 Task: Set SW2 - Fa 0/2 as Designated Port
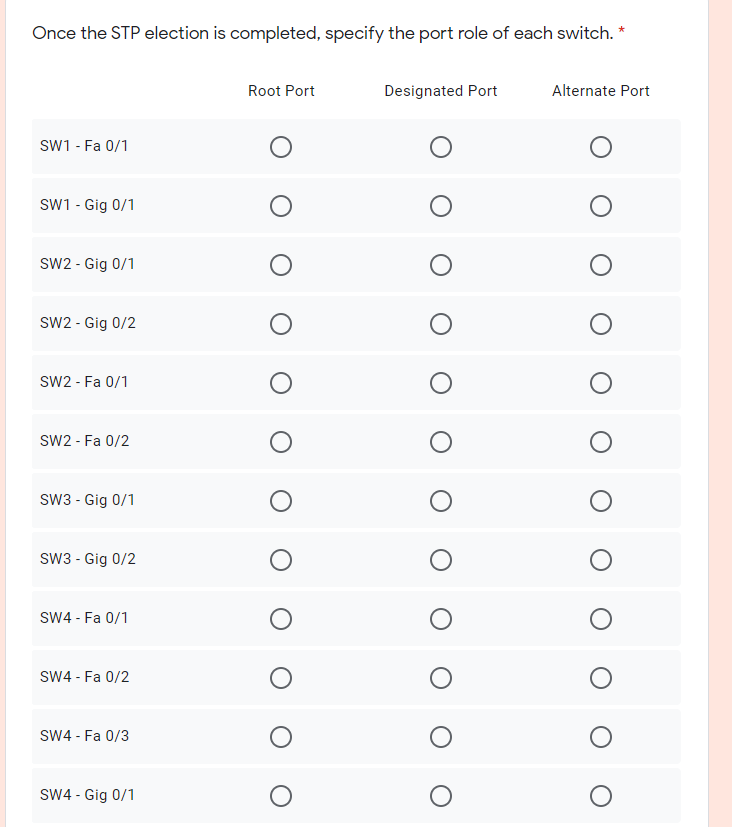coord(441,441)
